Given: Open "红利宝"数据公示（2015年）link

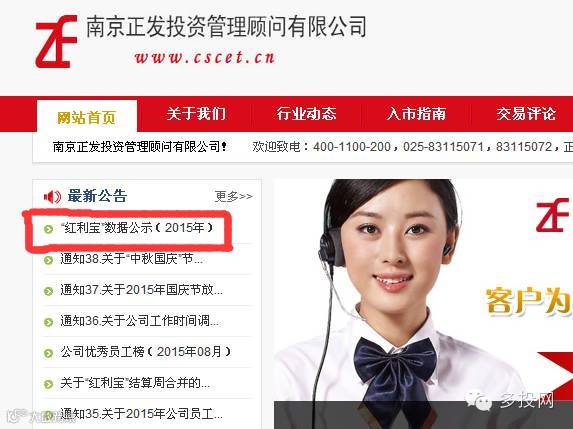Looking at the screenshot, I should (x=137, y=228).
